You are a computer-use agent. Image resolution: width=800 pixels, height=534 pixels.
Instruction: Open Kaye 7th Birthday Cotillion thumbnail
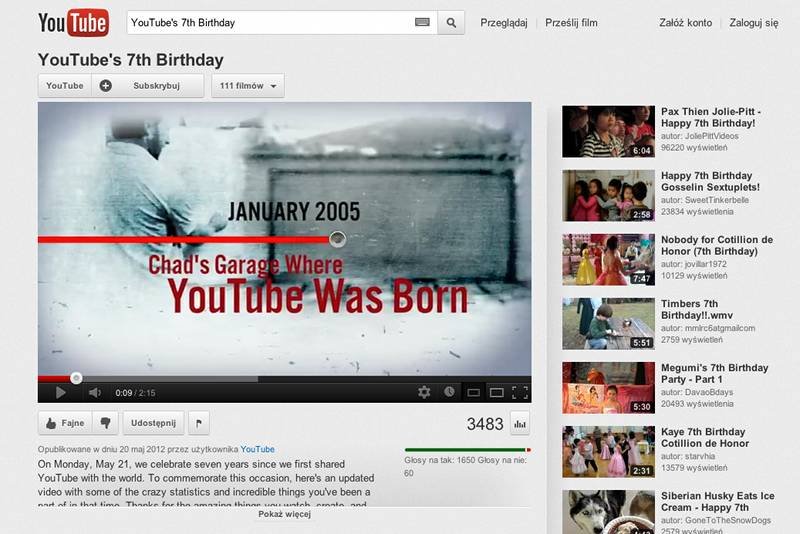click(608, 451)
